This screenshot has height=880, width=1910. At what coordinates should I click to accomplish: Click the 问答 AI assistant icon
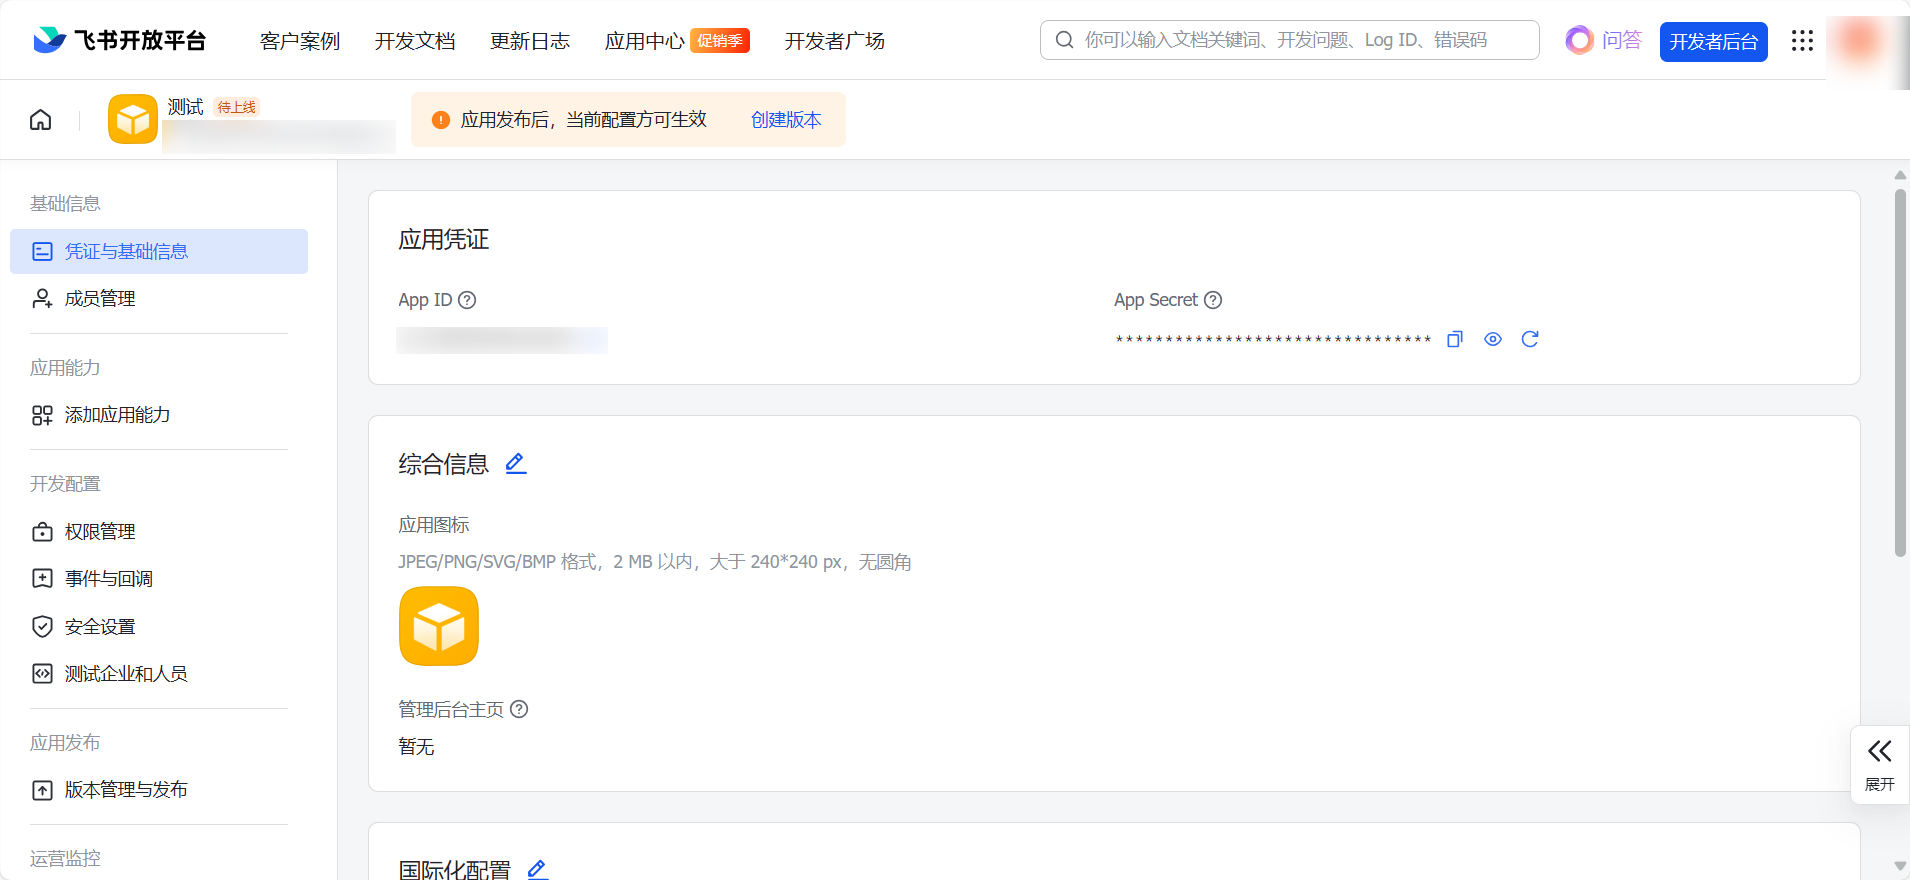(1580, 40)
